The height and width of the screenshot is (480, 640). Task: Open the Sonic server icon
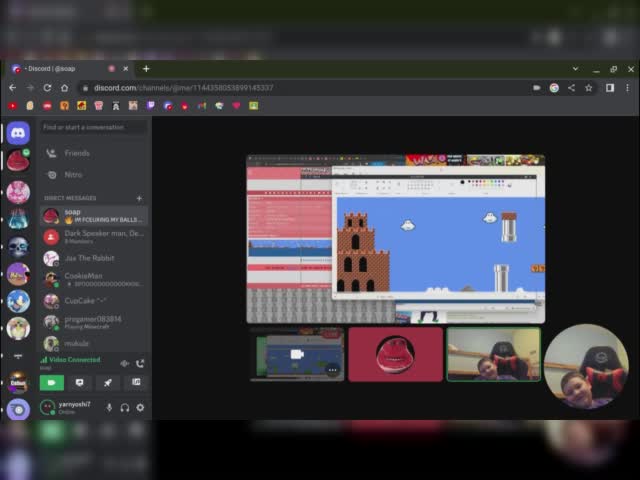pos(18,301)
